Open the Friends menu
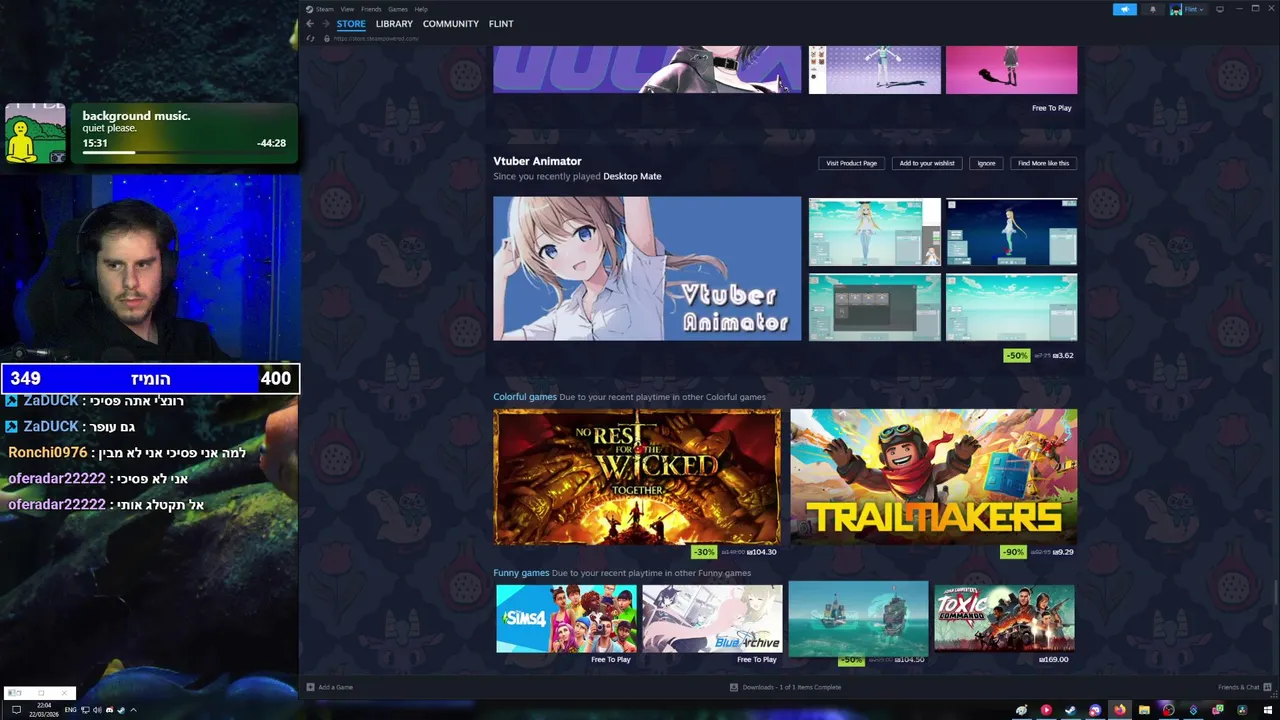 [x=371, y=9]
